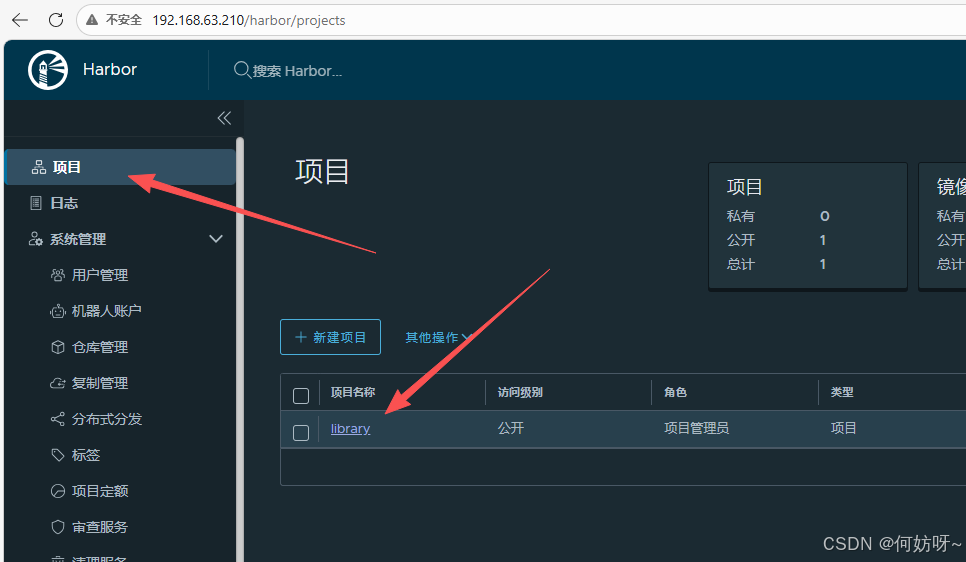This screenshot has width=966, height=562.
Task: Sort by 访问级别 column header
Action: coord(520,392)
